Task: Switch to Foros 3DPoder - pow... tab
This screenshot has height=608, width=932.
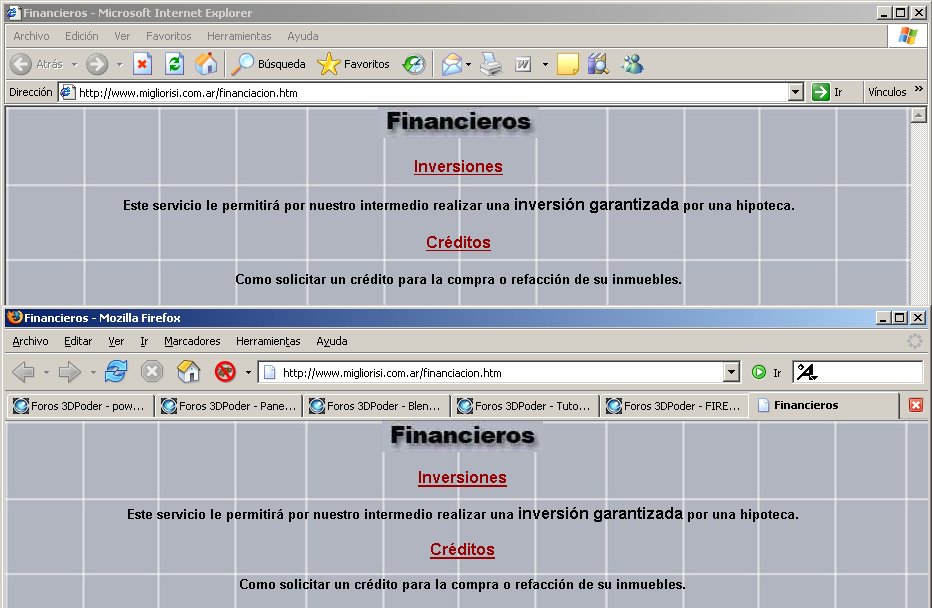Action: pyautogui.click(x=80, y=406)
